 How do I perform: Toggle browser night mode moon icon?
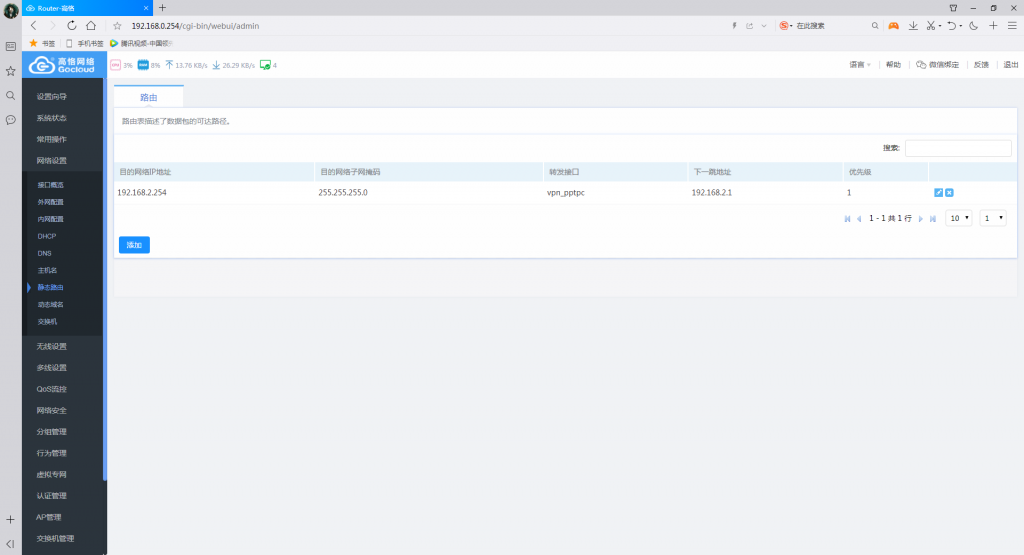[974, 25]
